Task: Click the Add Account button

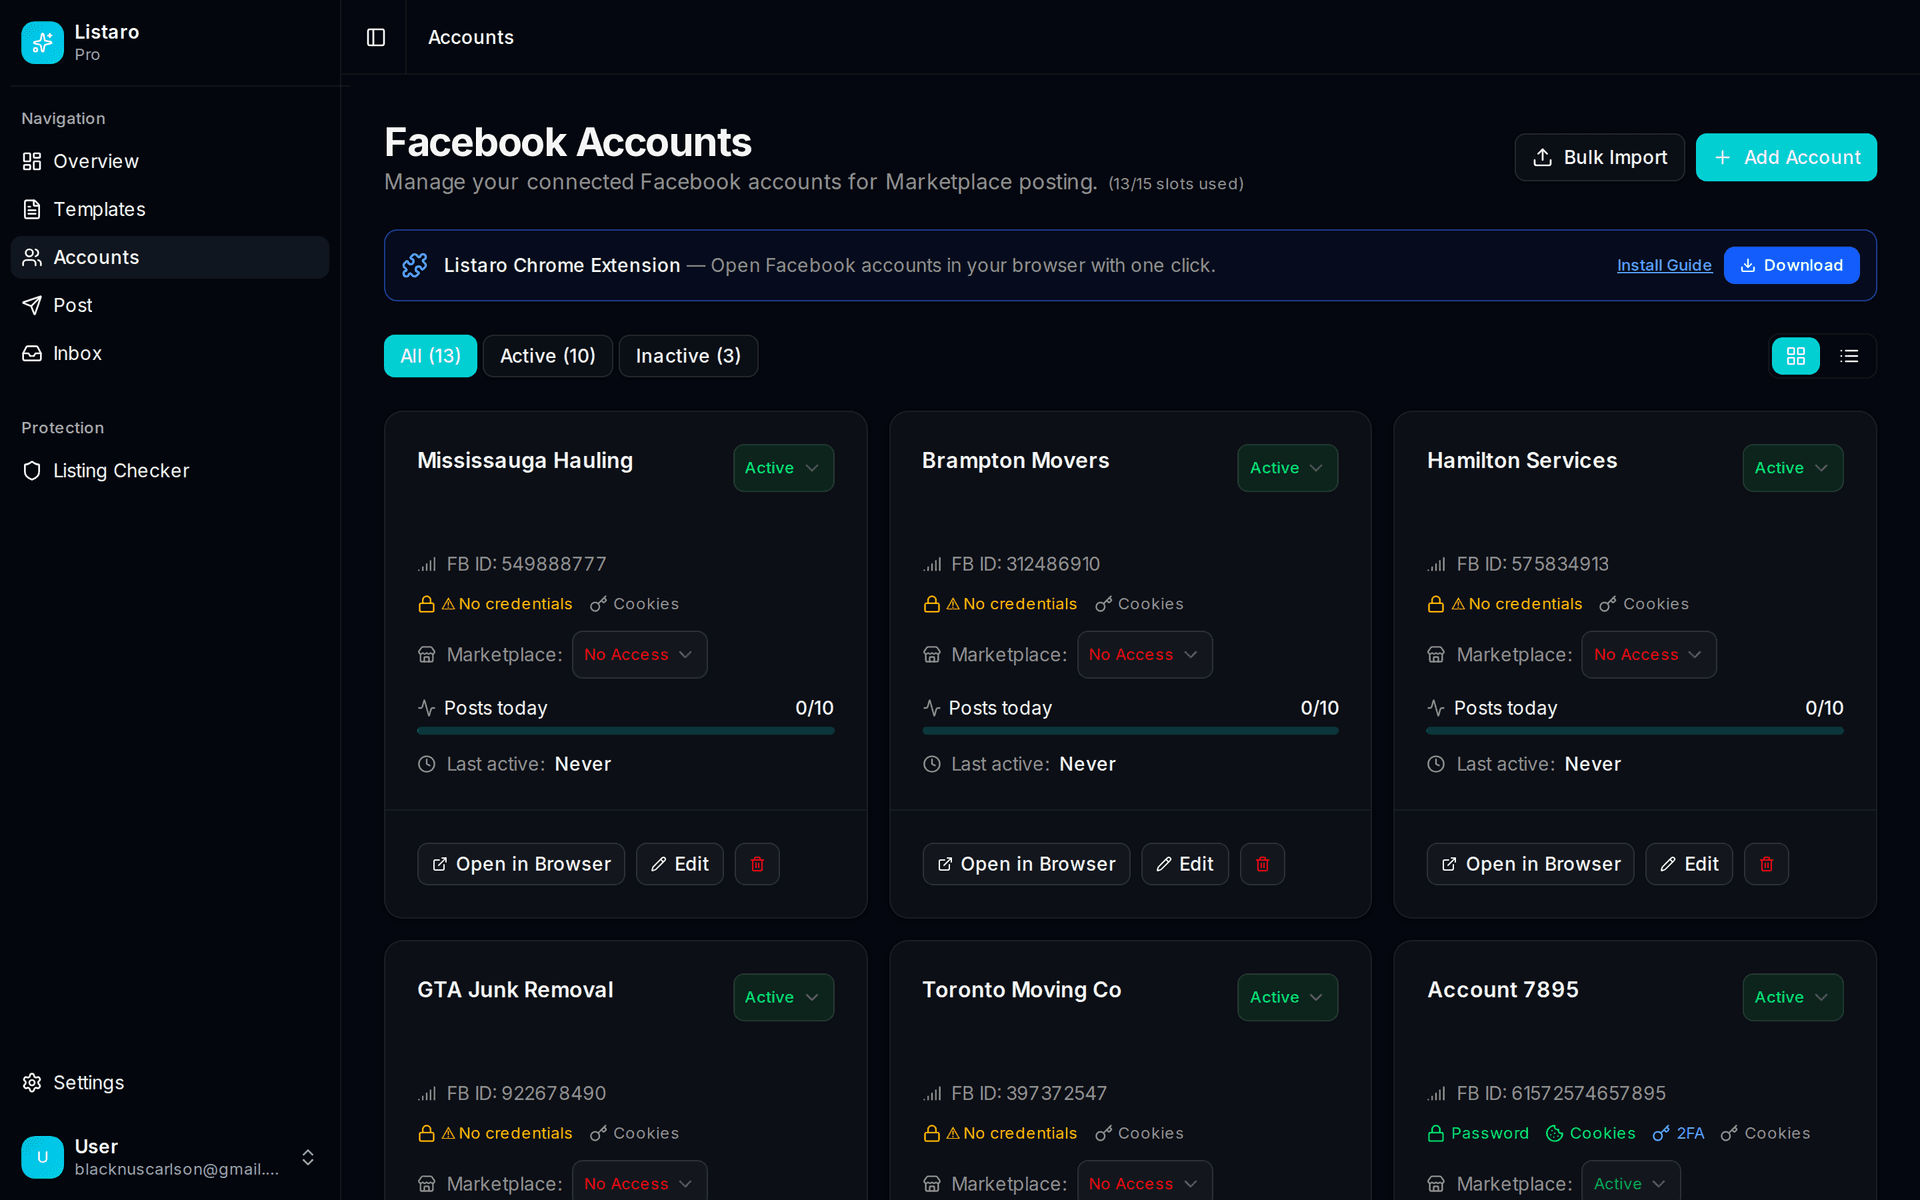Action: click(1786, 157)
